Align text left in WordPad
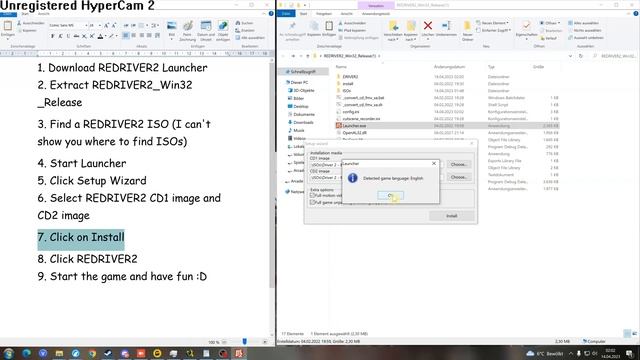 (126, 36)
